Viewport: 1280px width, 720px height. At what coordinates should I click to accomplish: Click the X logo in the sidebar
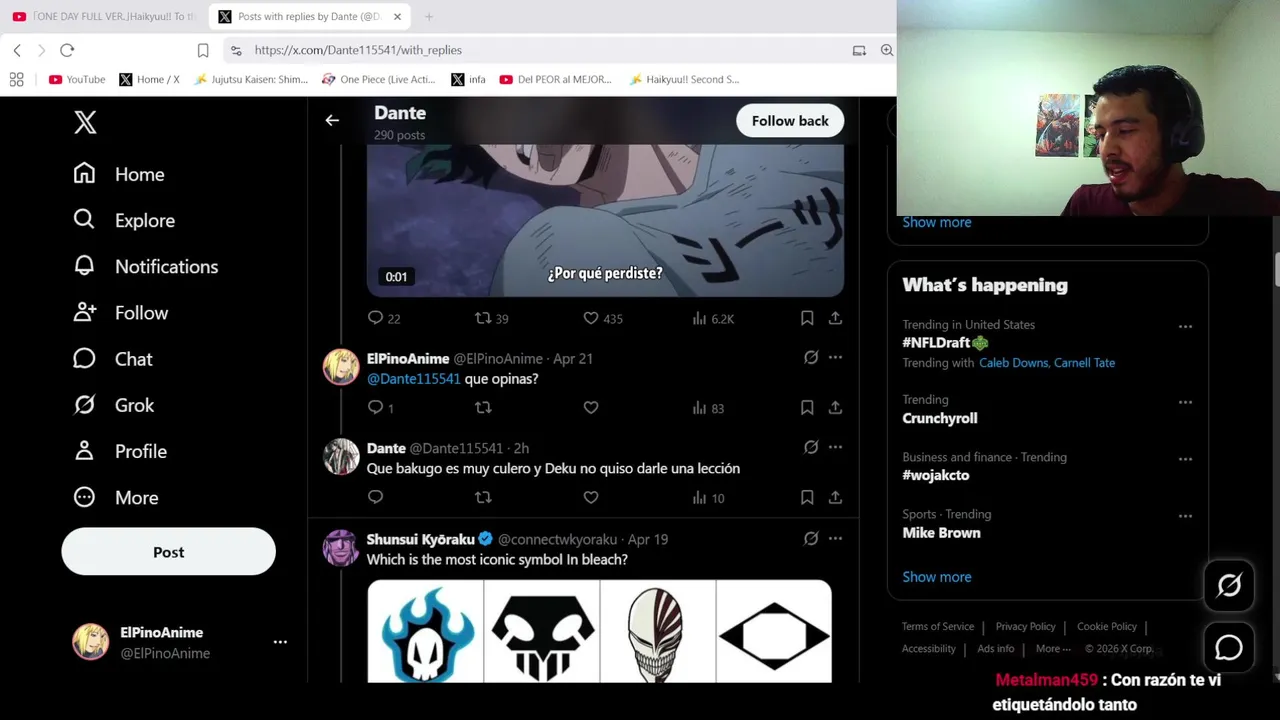click(x=85, y=122)
